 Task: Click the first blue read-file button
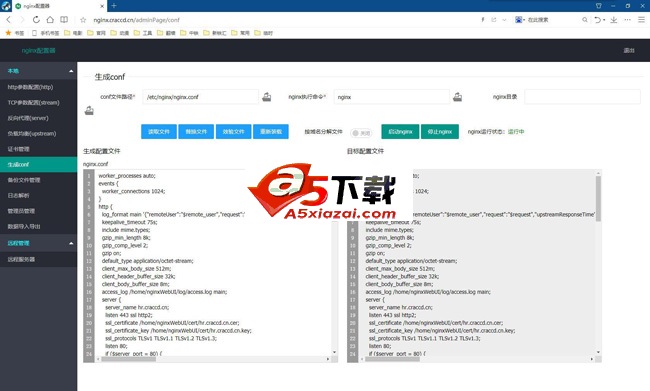coord(159,131)
